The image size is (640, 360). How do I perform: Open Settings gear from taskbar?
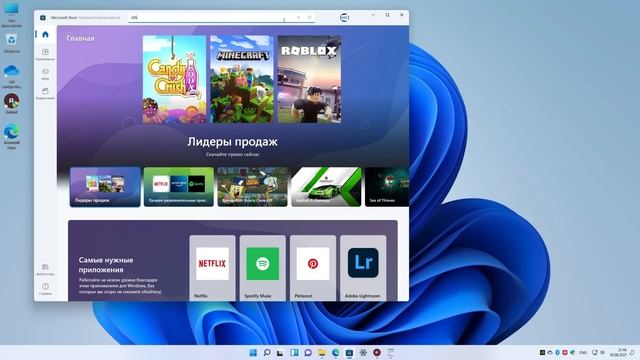tap(363, 352)
